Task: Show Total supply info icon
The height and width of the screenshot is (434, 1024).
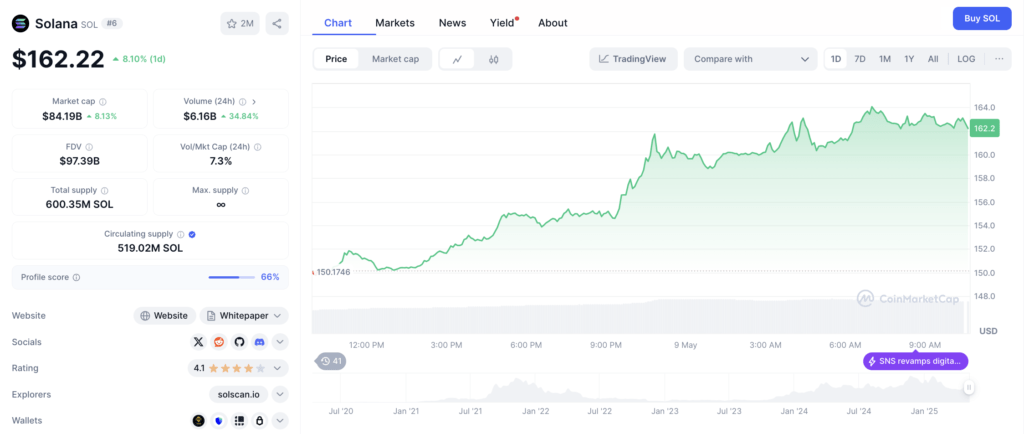Action: pos(105,191)
